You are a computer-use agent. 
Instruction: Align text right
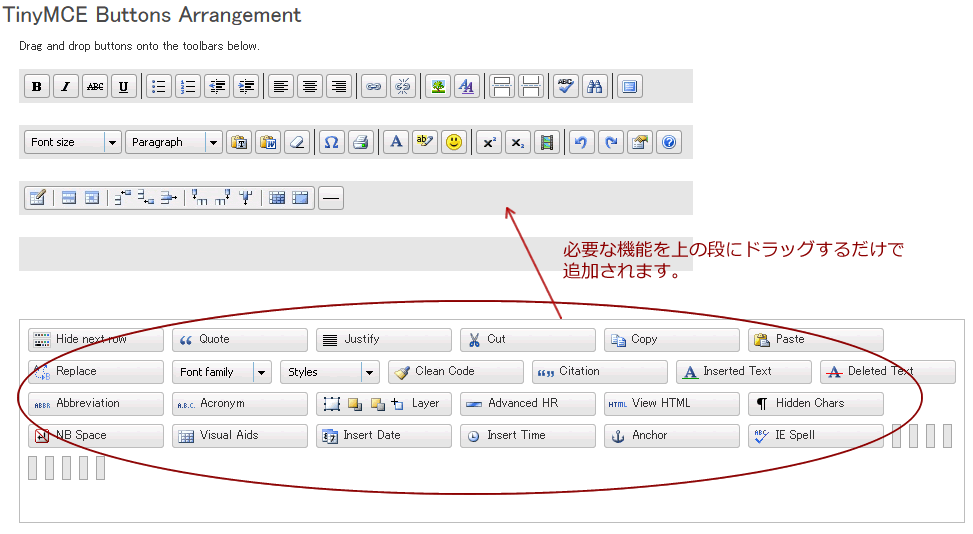click(x=339, y=86)
